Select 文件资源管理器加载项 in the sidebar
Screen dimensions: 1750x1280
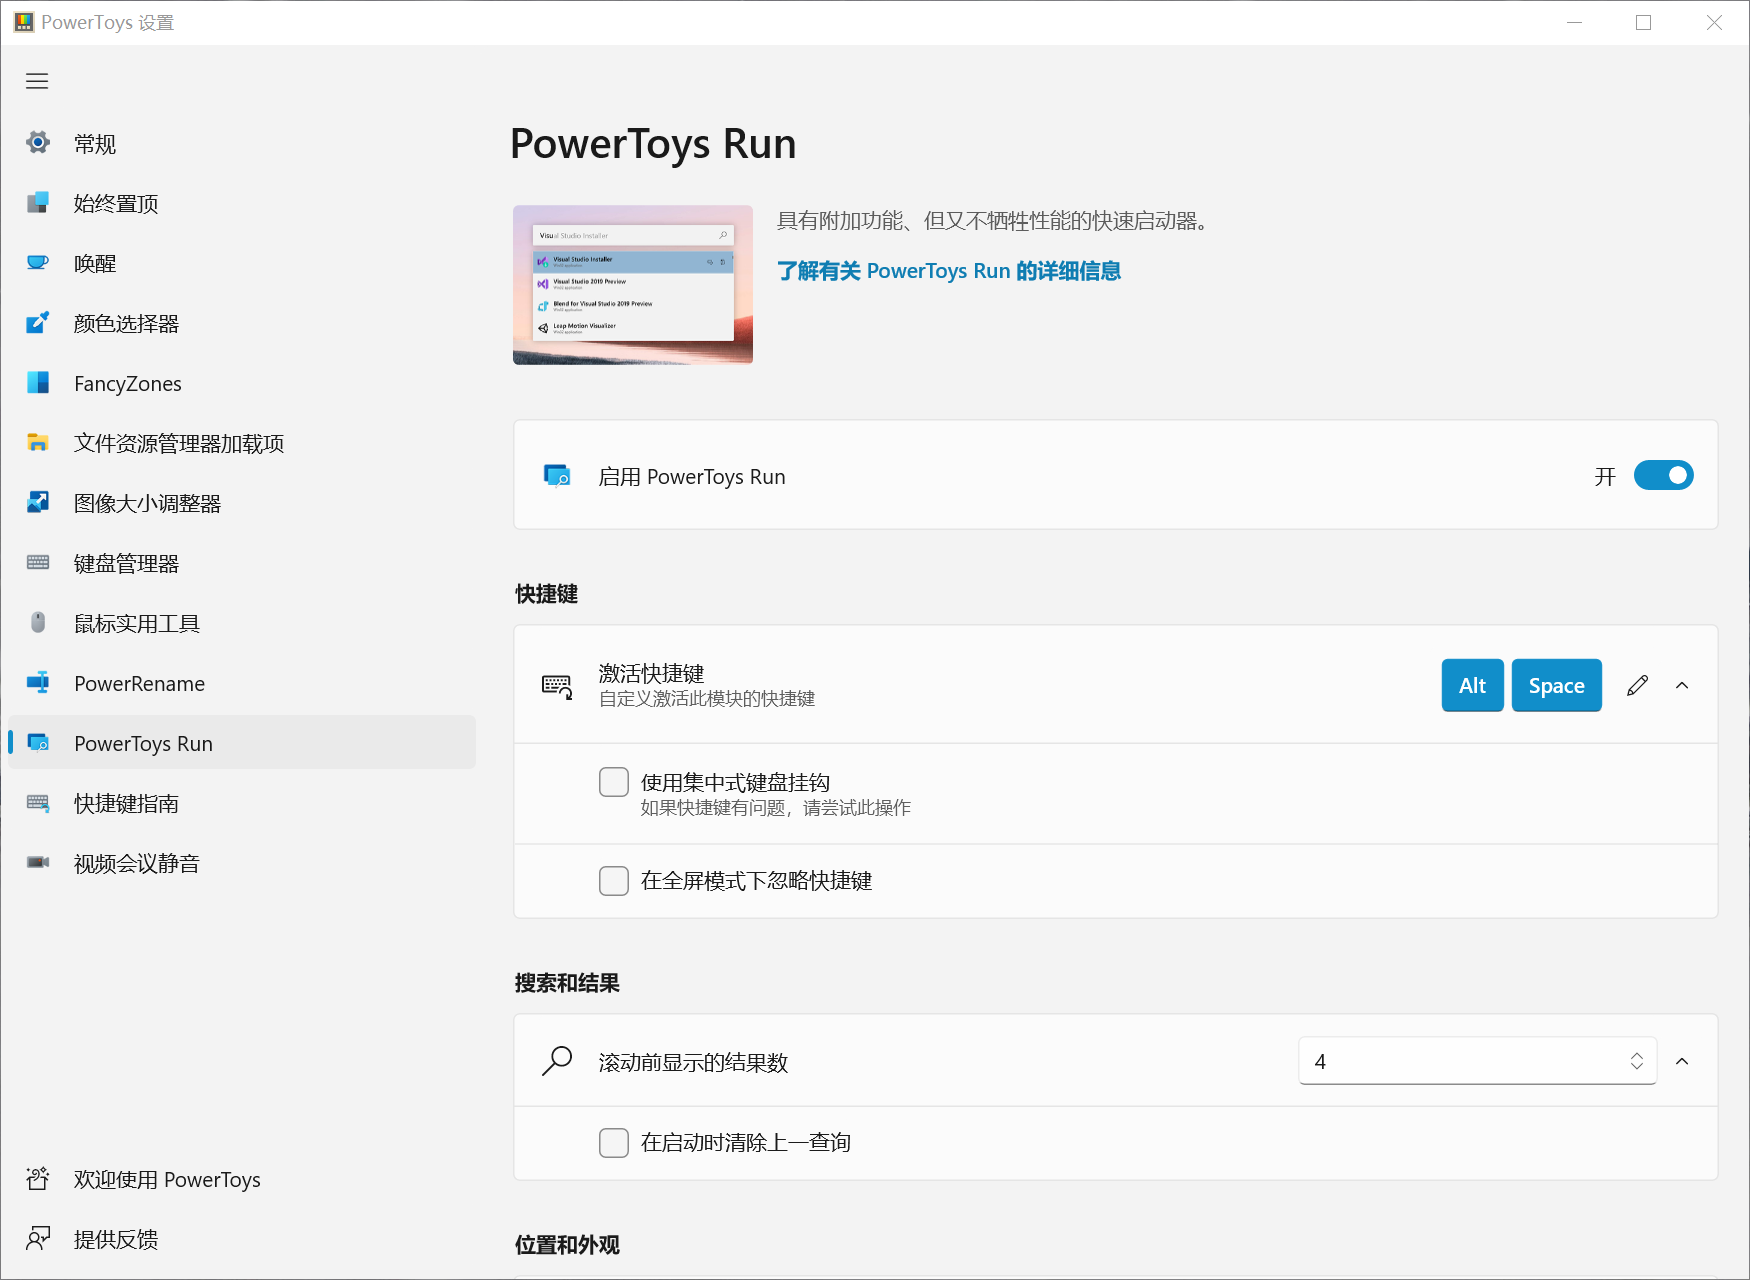(242, 443)
